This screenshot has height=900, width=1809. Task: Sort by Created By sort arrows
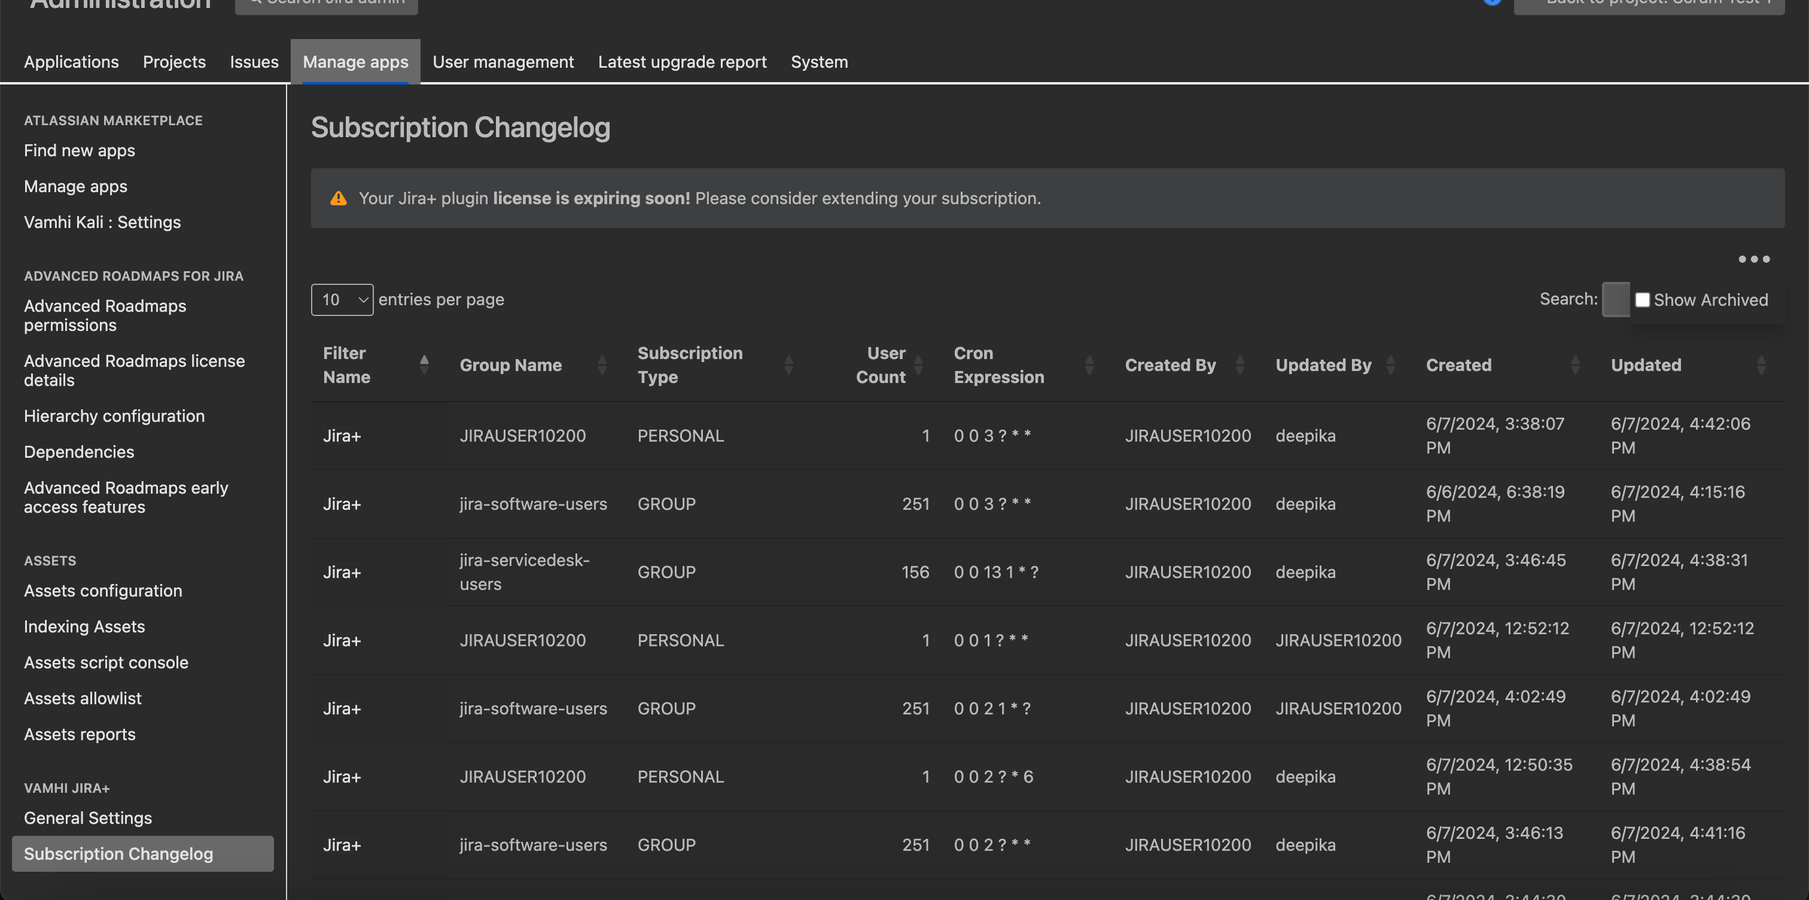[1240, 365]
